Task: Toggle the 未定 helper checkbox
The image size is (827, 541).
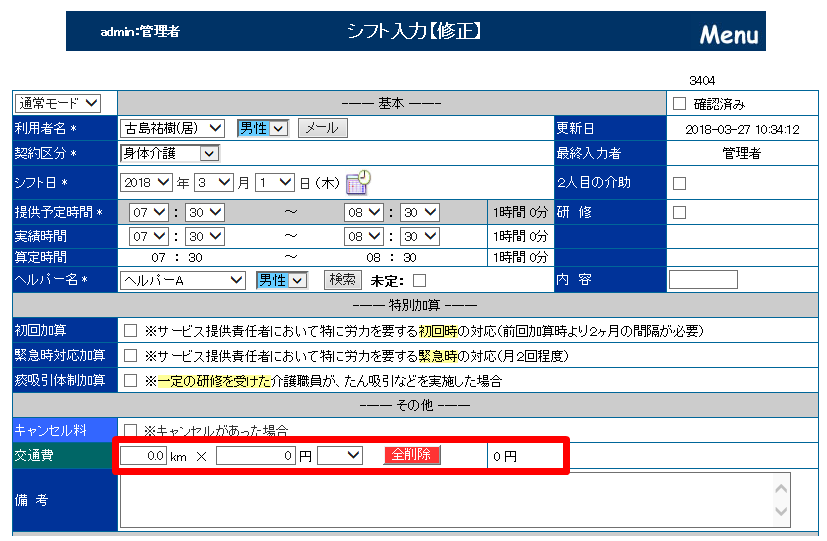Action: point(420,280)
